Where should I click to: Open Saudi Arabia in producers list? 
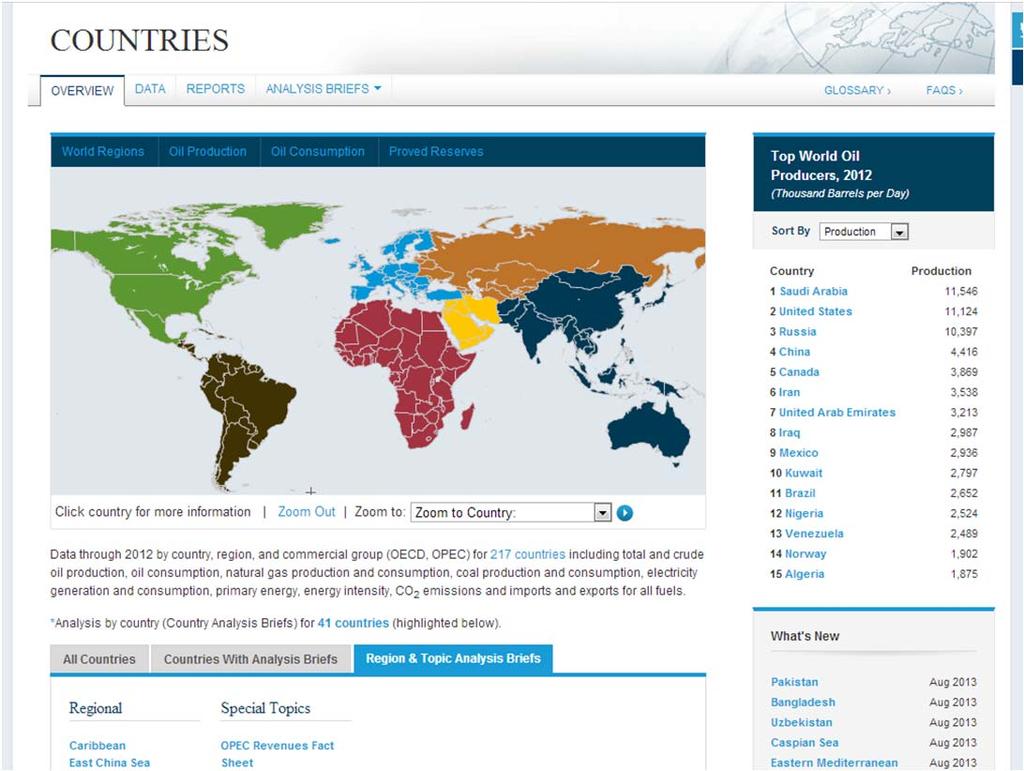tap(813, 291)
